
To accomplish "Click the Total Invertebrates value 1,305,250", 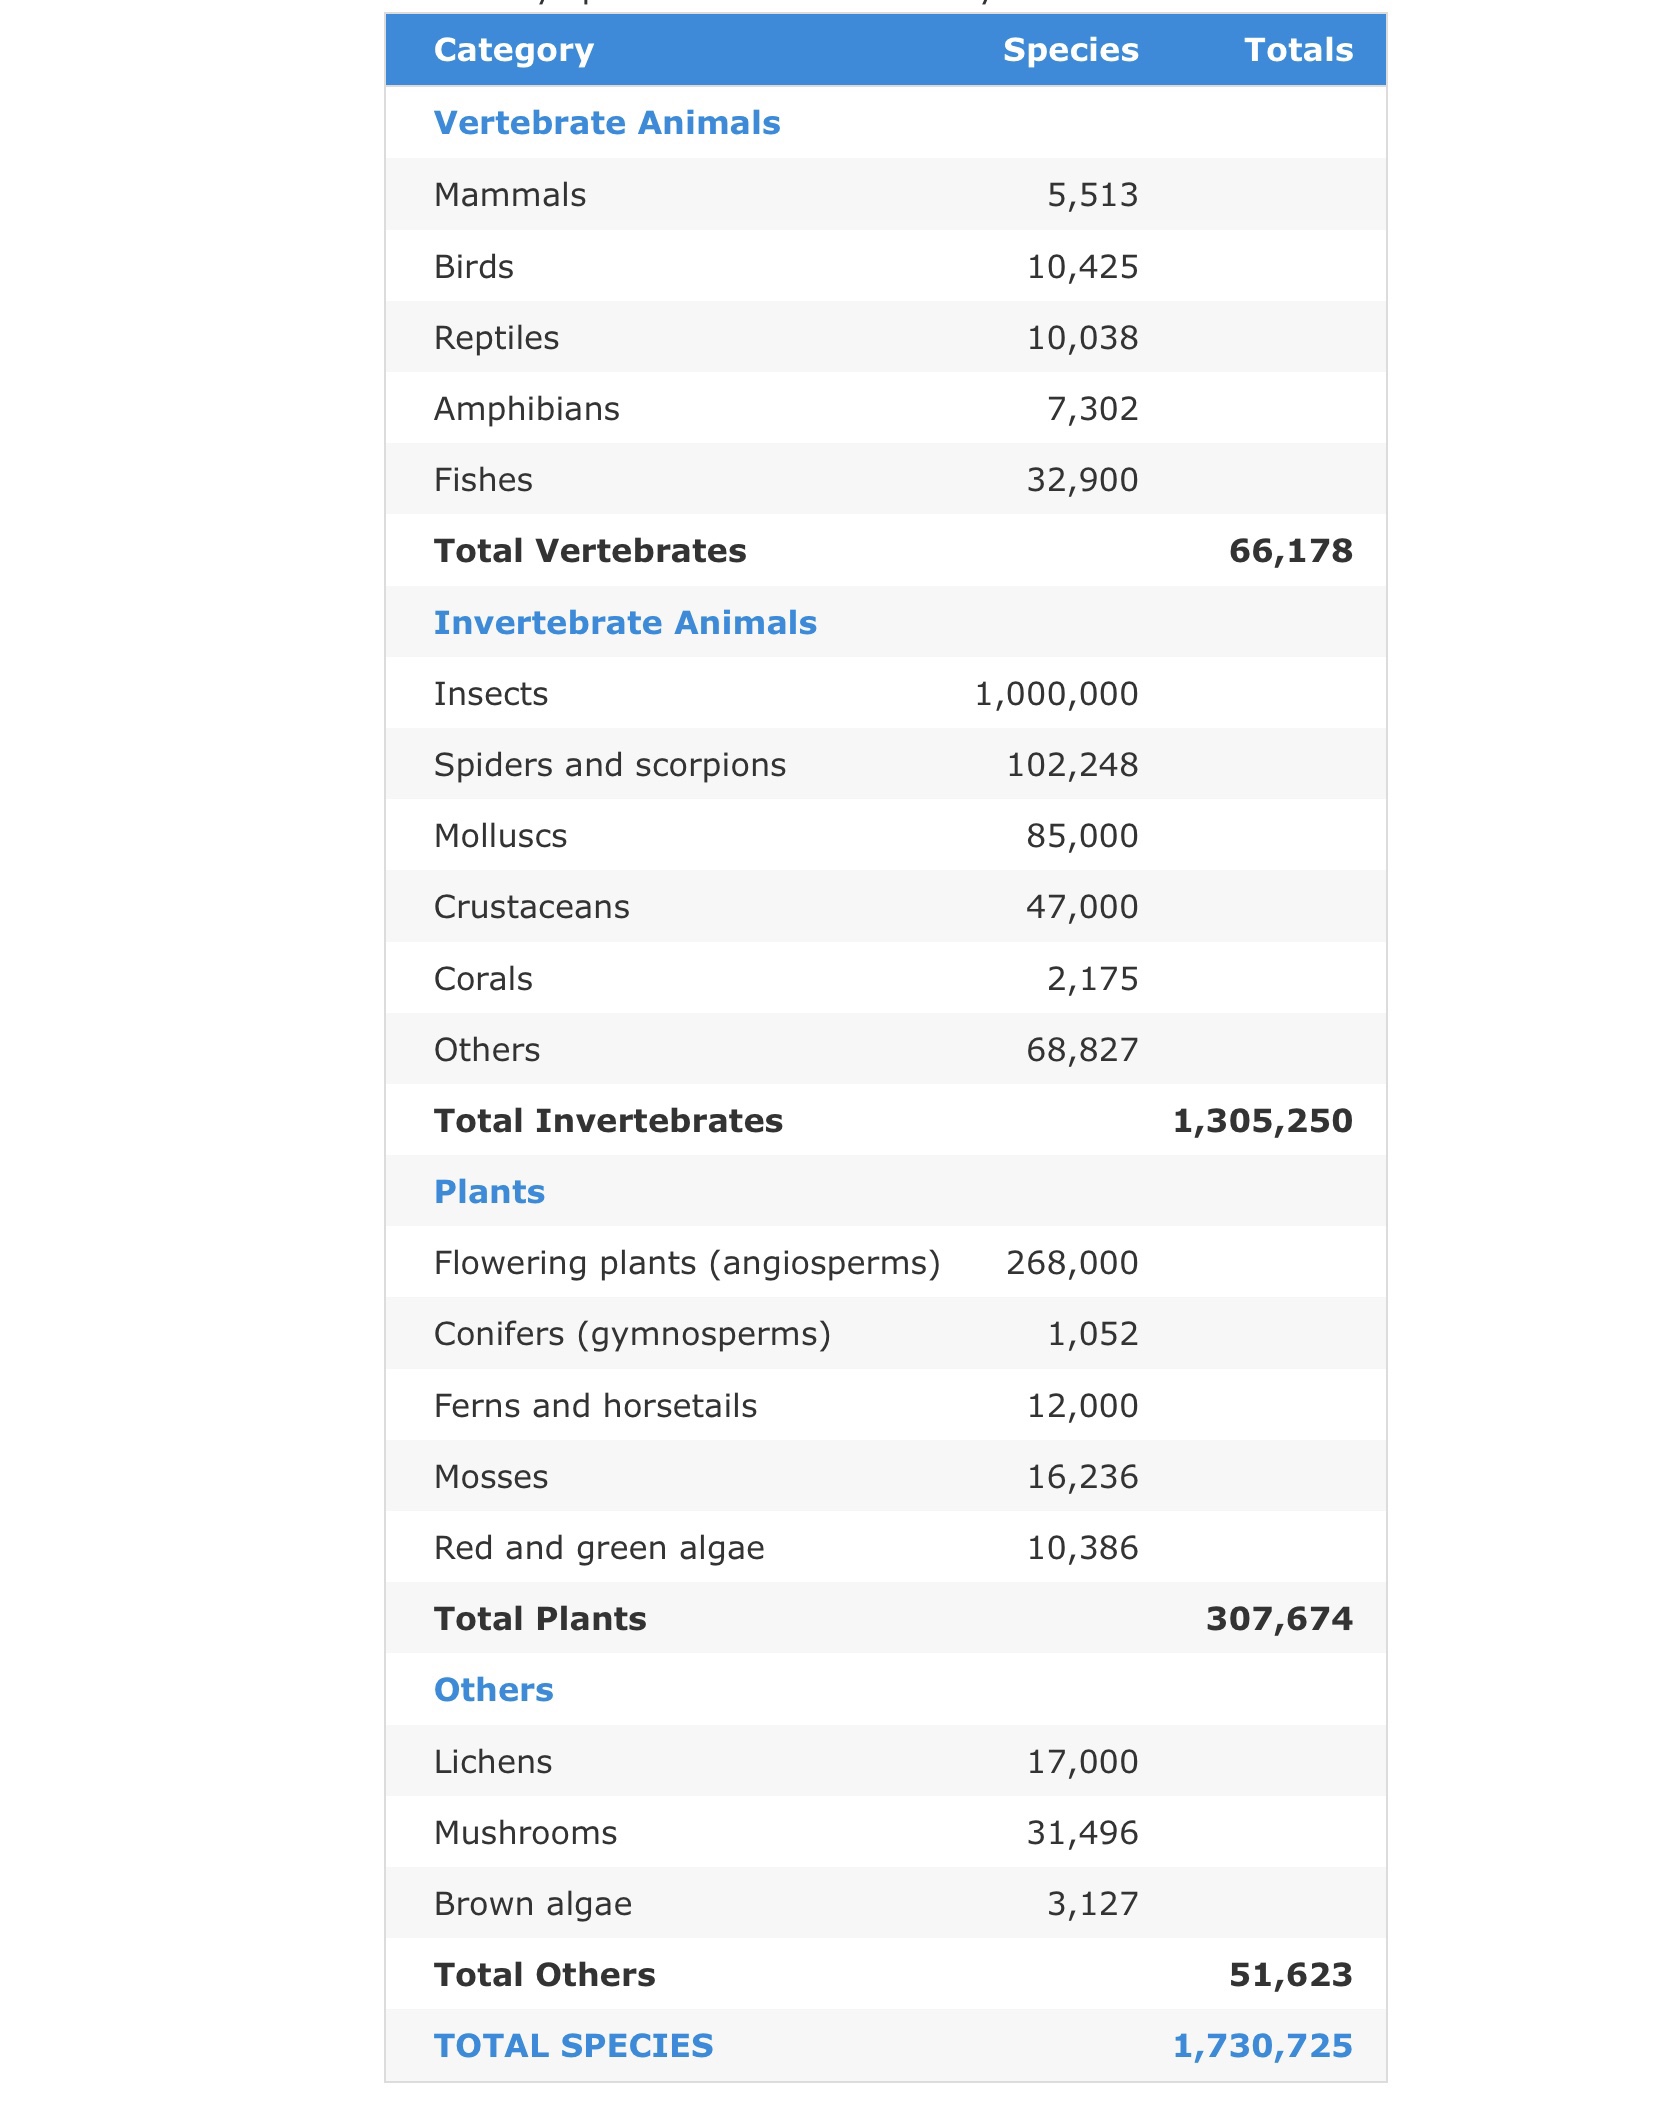I will (x=1262, y=1121).
